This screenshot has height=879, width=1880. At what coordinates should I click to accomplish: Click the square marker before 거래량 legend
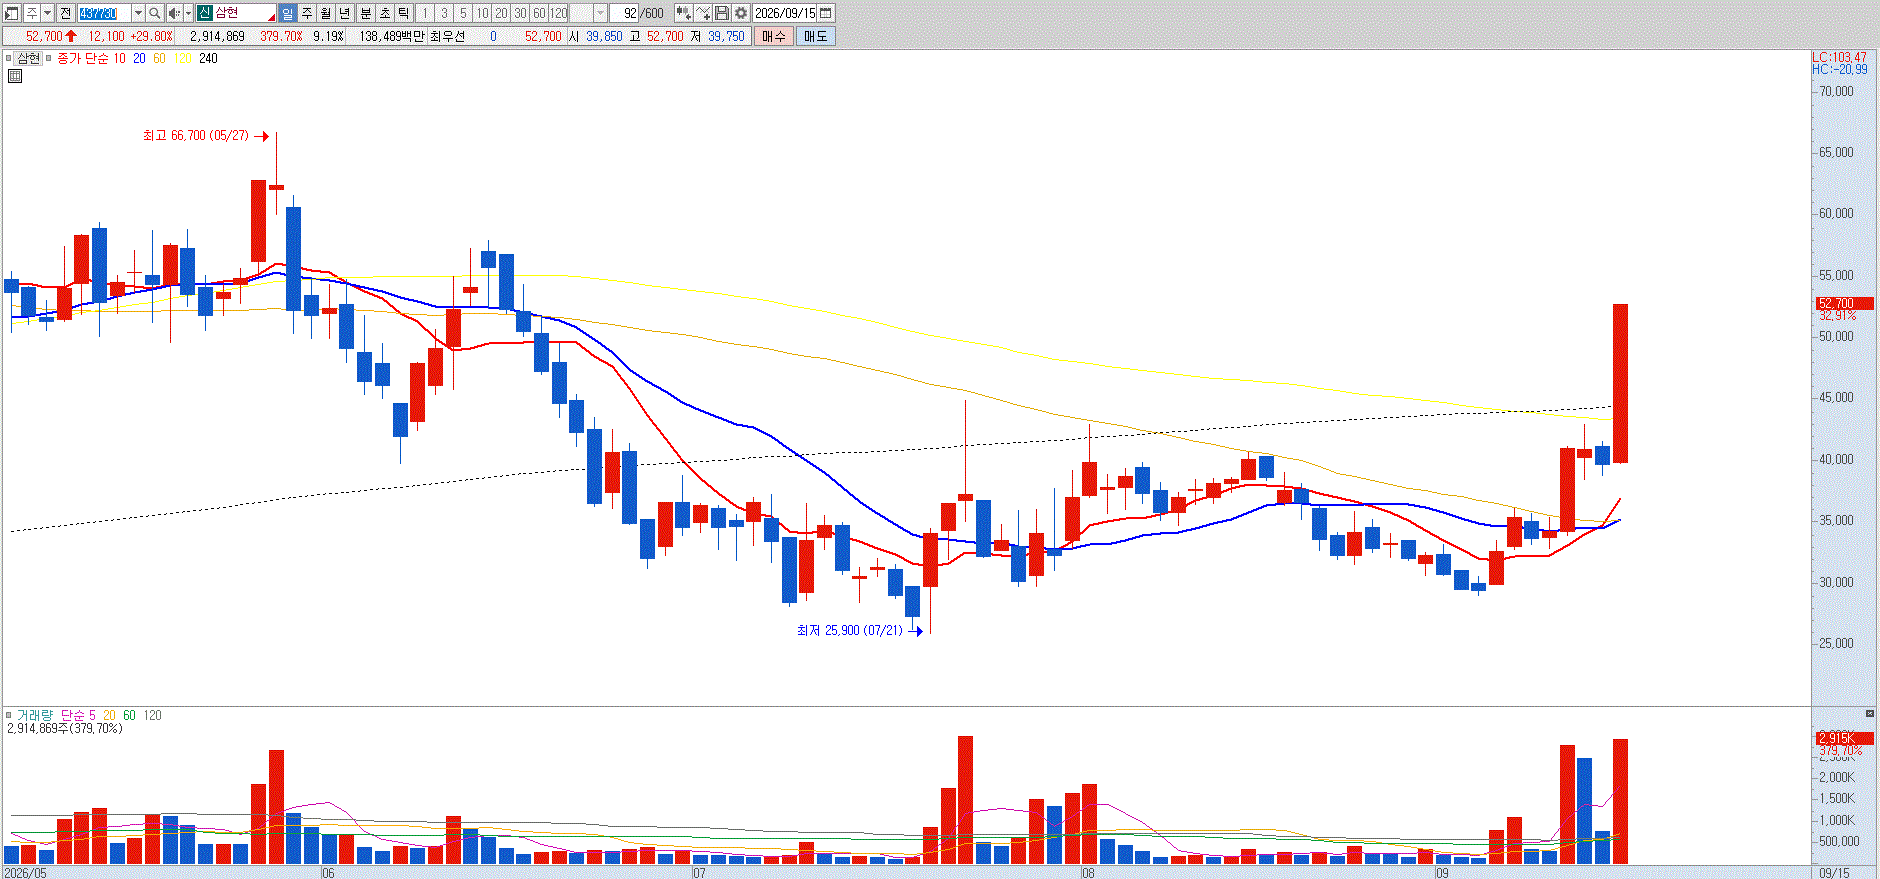coord(9,715)
